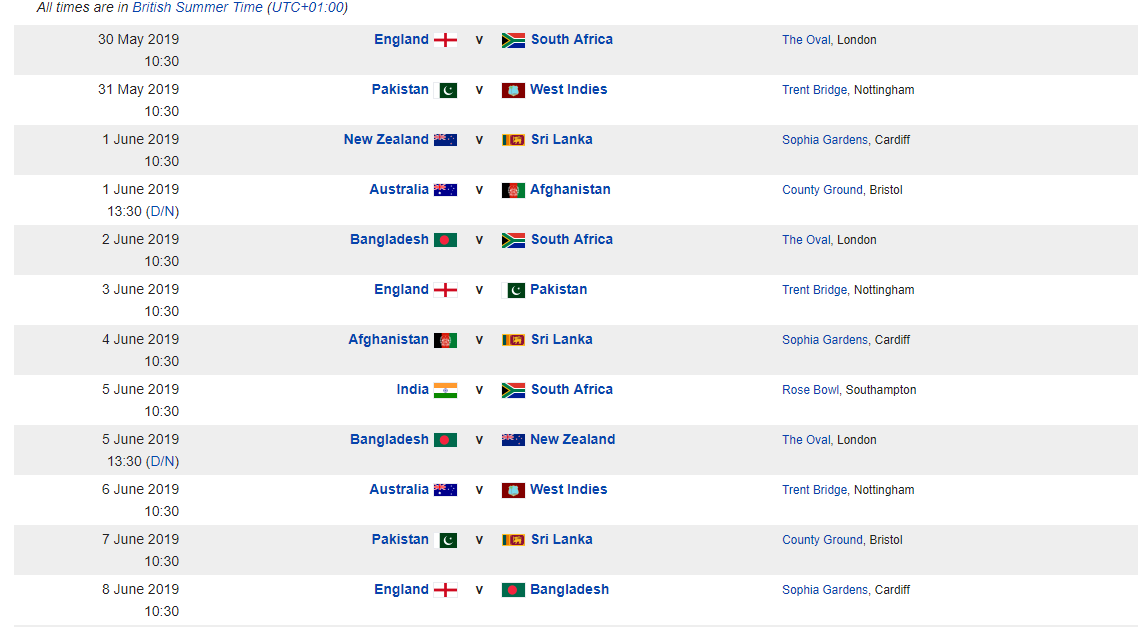
Task: Open Rose Bowl venue link
Action: click(x=811, y=390)
